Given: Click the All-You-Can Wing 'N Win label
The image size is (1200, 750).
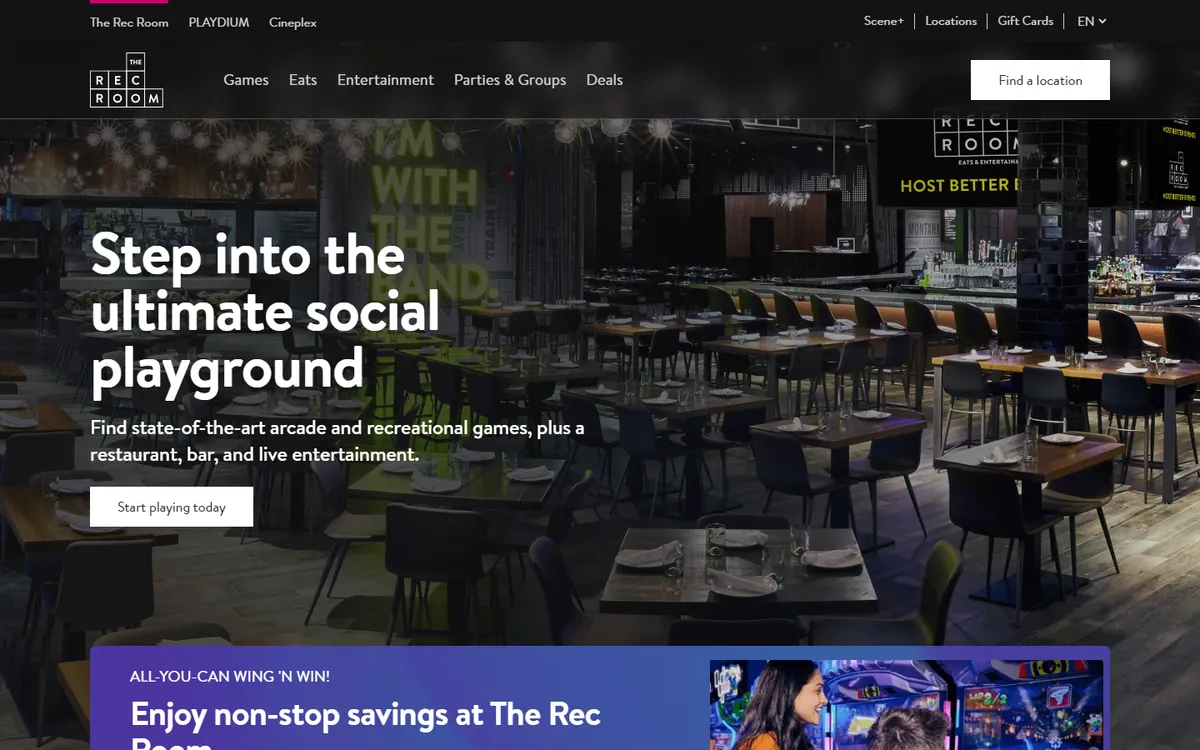Looking at the screenshot, I should point(230,676).
